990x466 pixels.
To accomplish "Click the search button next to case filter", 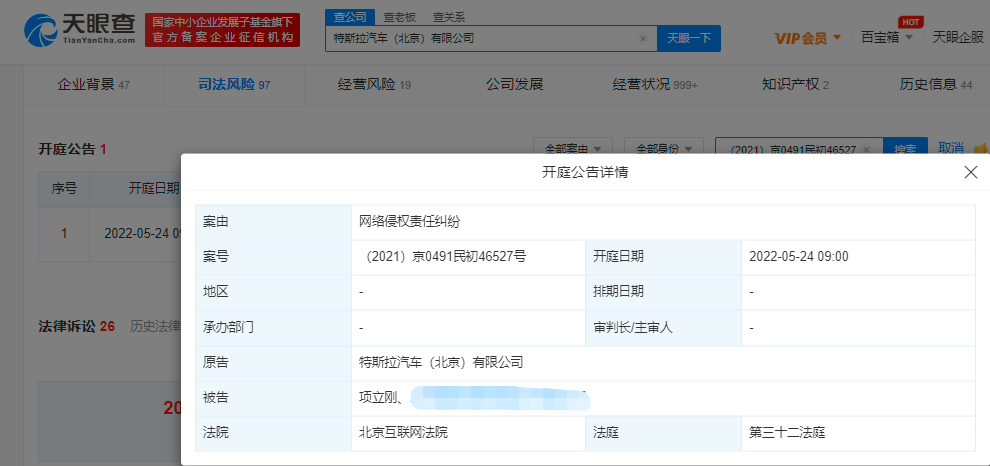I will pyautogui.click(x=905, y=149).
